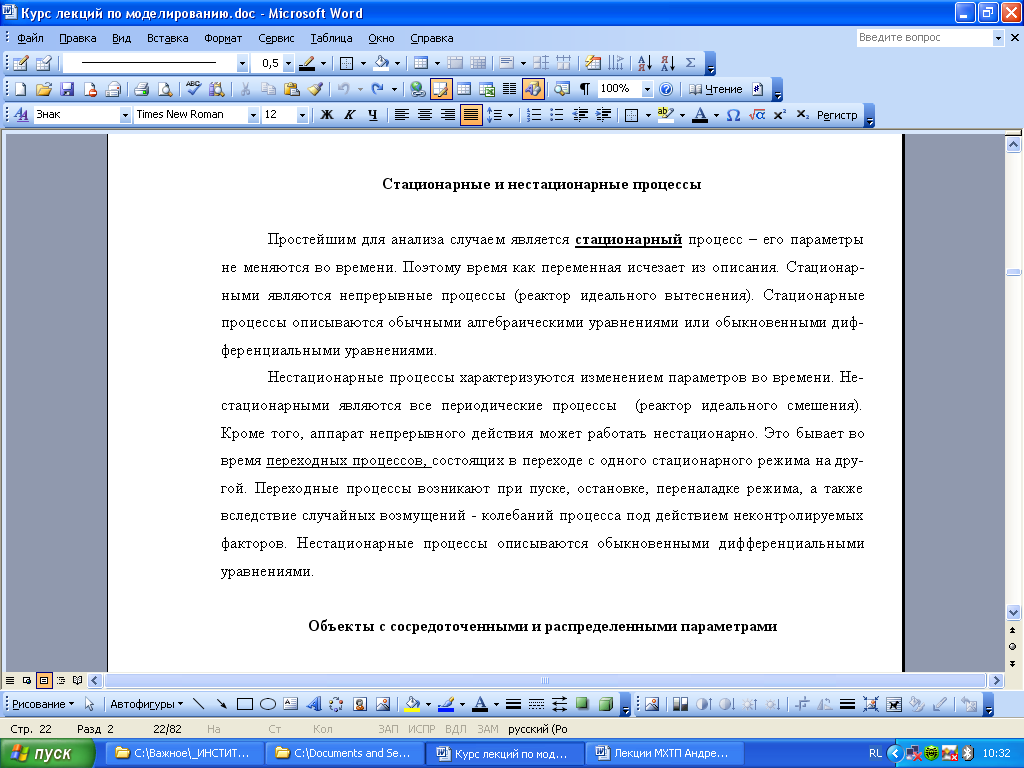Sort ascending in the Tables toolbar
Viewport: 1024px width, 768px height.
644,63
